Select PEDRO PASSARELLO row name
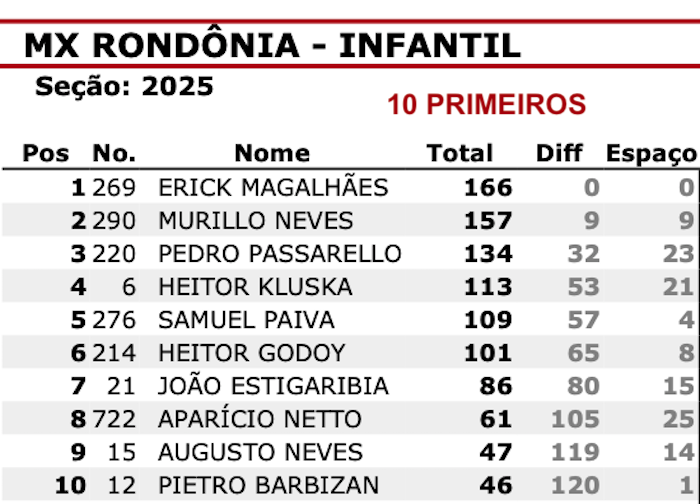The image size is (700, 504). pyautogui.click(x=280, y=254)
